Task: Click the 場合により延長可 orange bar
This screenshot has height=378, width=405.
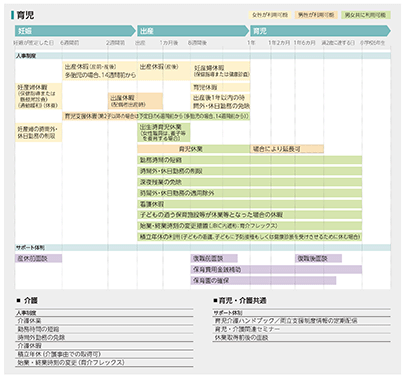Action: coord(287,149)
